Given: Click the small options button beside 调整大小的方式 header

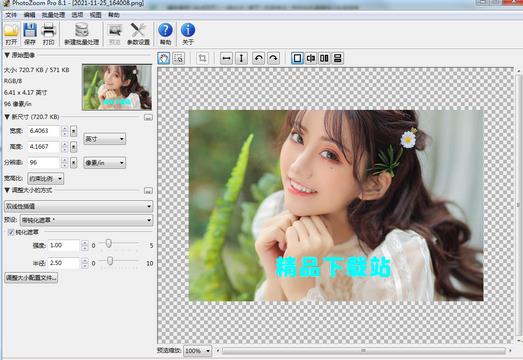Looking at the screenshot, I should tap(148, 191).
